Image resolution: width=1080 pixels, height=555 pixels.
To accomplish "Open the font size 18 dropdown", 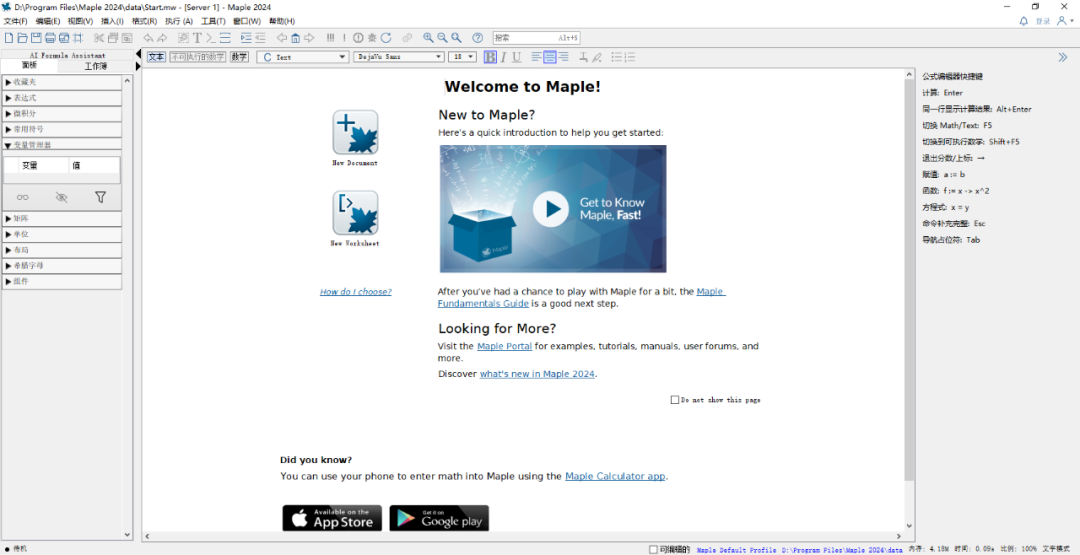I will click(x=462, y=57).
